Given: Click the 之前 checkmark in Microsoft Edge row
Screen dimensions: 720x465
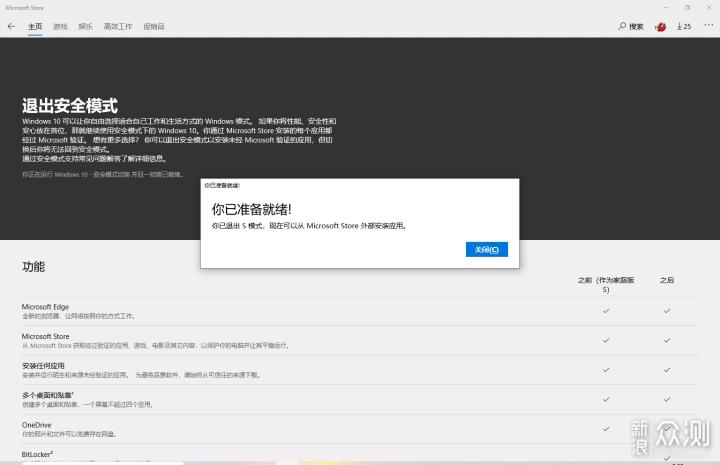Looking at the screenshot, I should point(606,311).
